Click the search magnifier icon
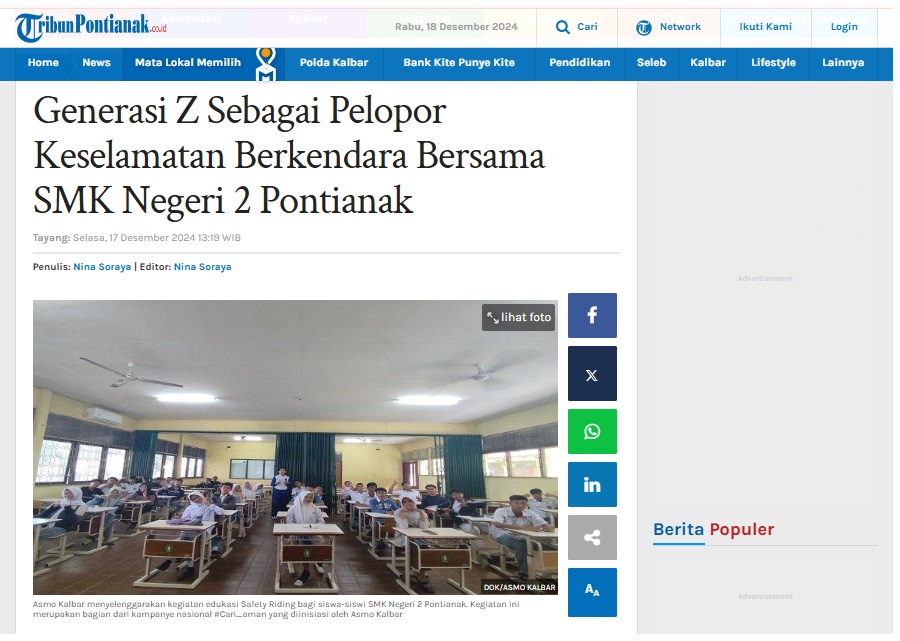Screen dimensions: 900x641 pyautogui.click(x=562, y=27)
